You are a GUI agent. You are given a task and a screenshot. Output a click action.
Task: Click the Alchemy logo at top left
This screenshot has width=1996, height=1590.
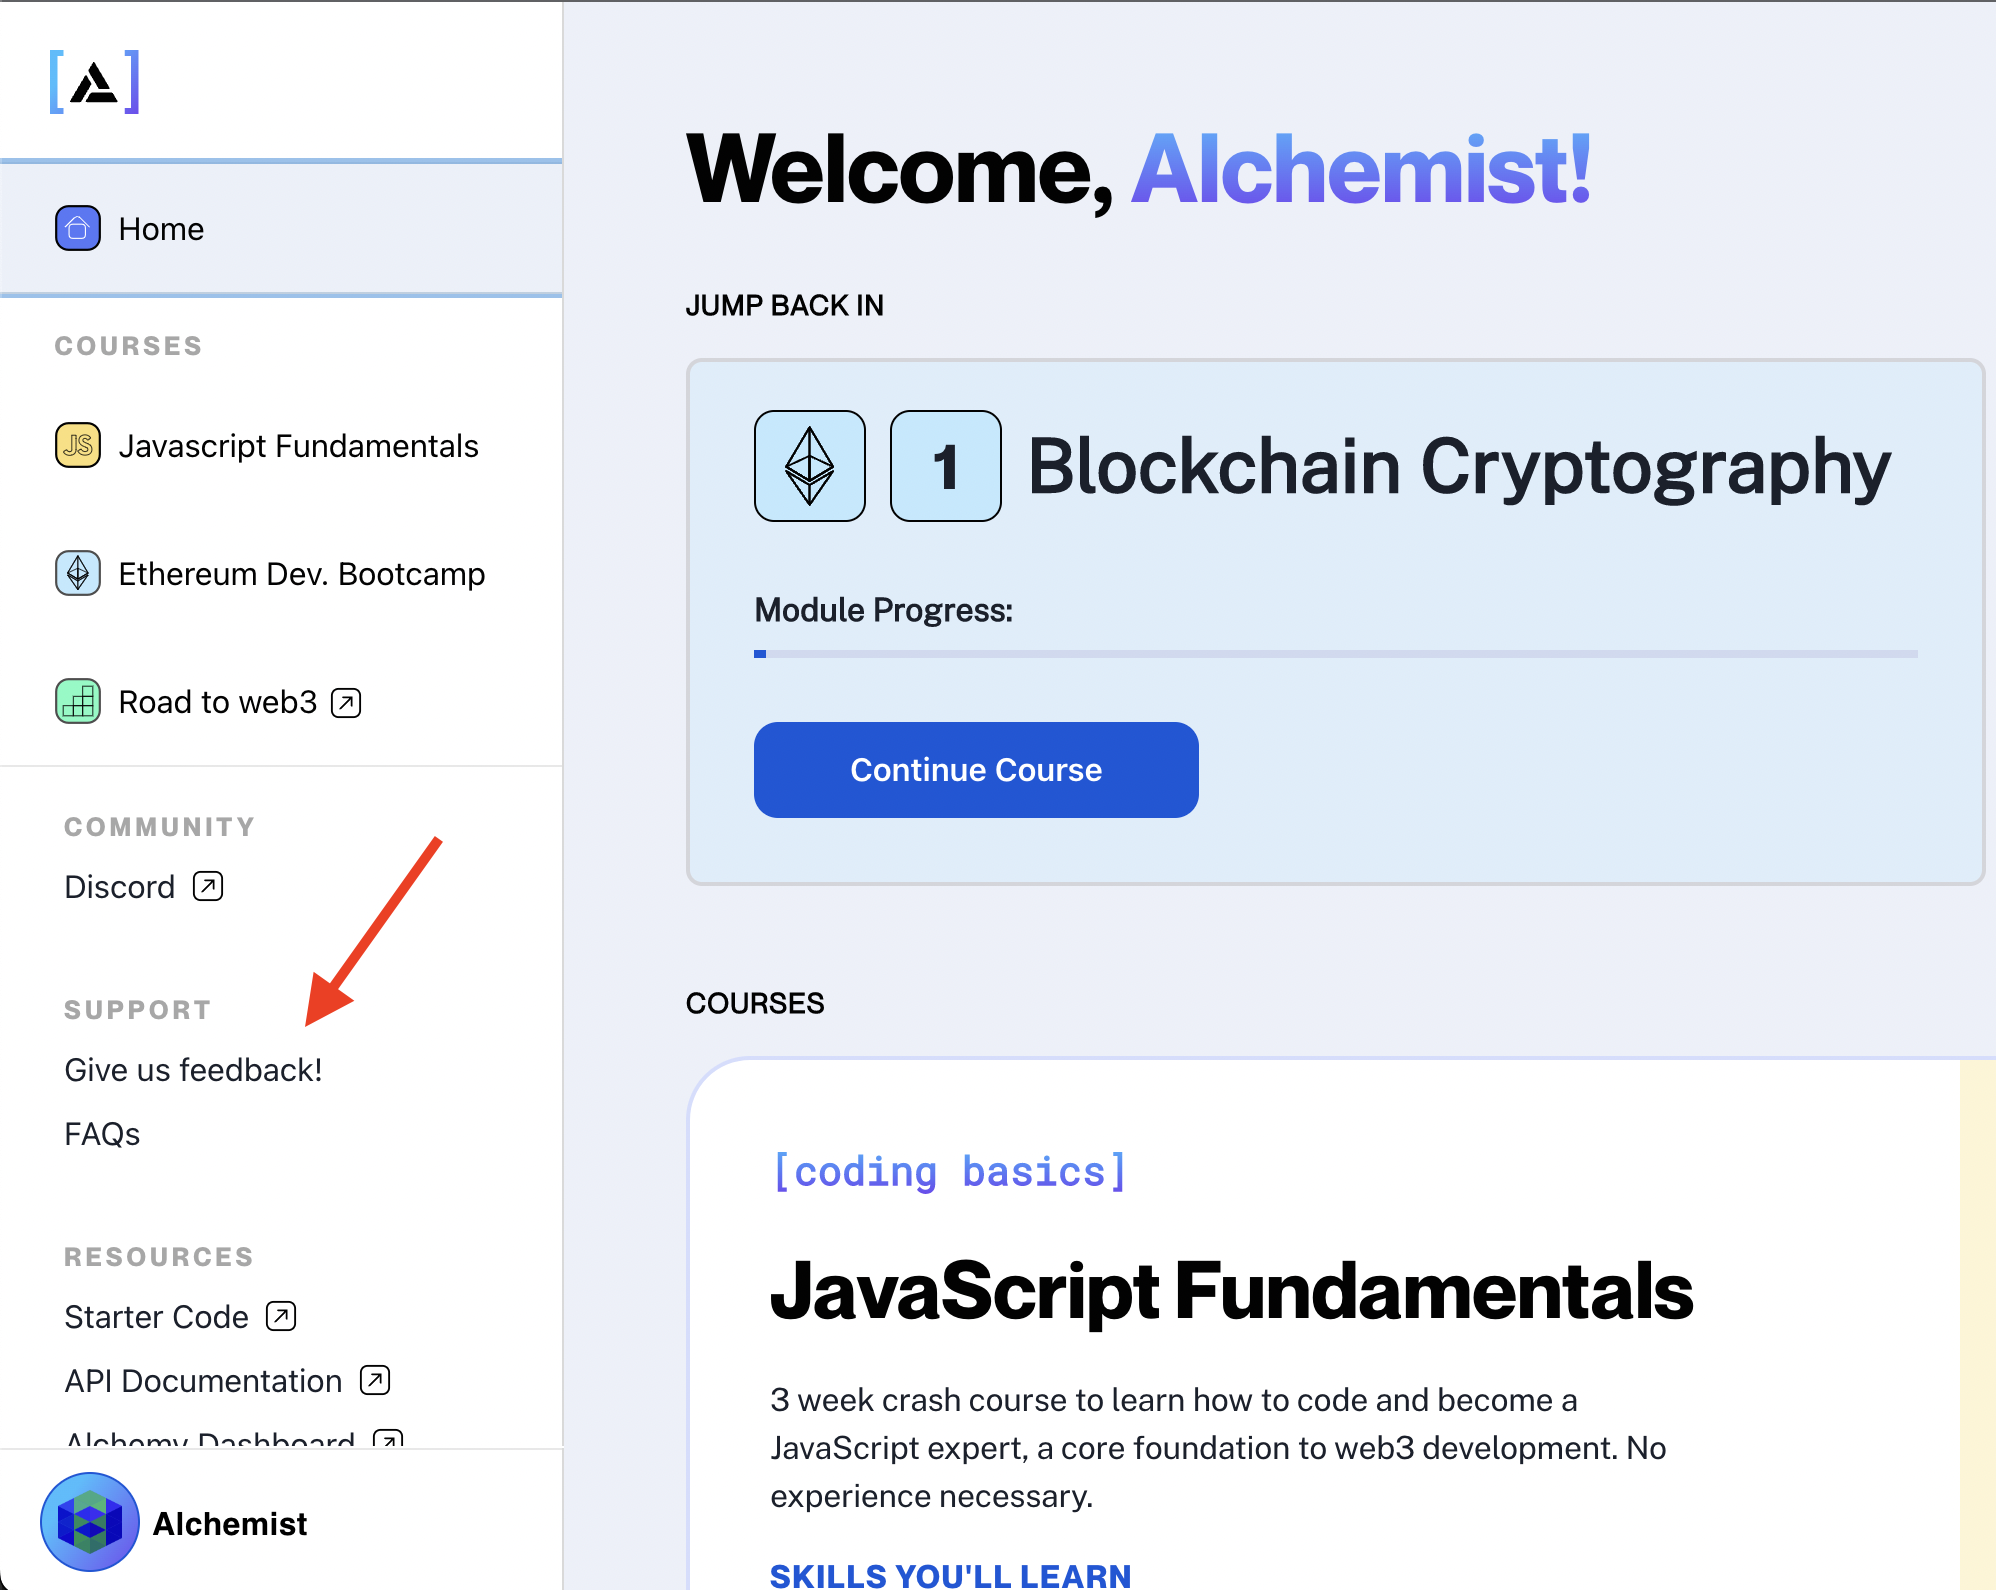[x=95, y=84]
